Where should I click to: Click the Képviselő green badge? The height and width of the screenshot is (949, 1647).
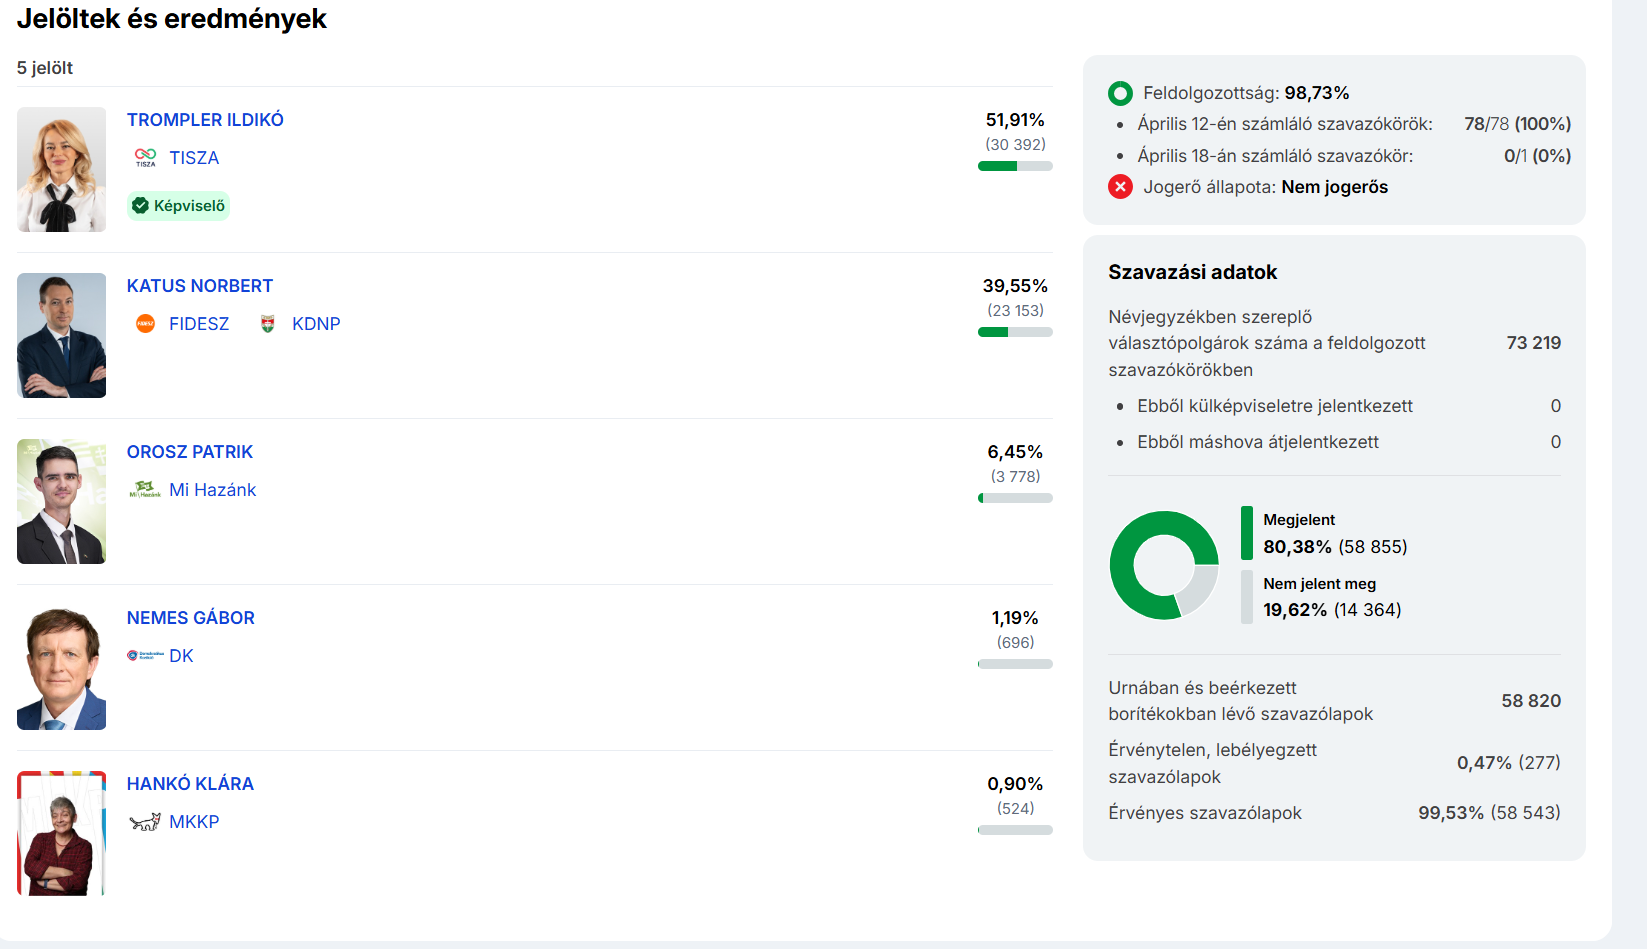click(178, 206)
